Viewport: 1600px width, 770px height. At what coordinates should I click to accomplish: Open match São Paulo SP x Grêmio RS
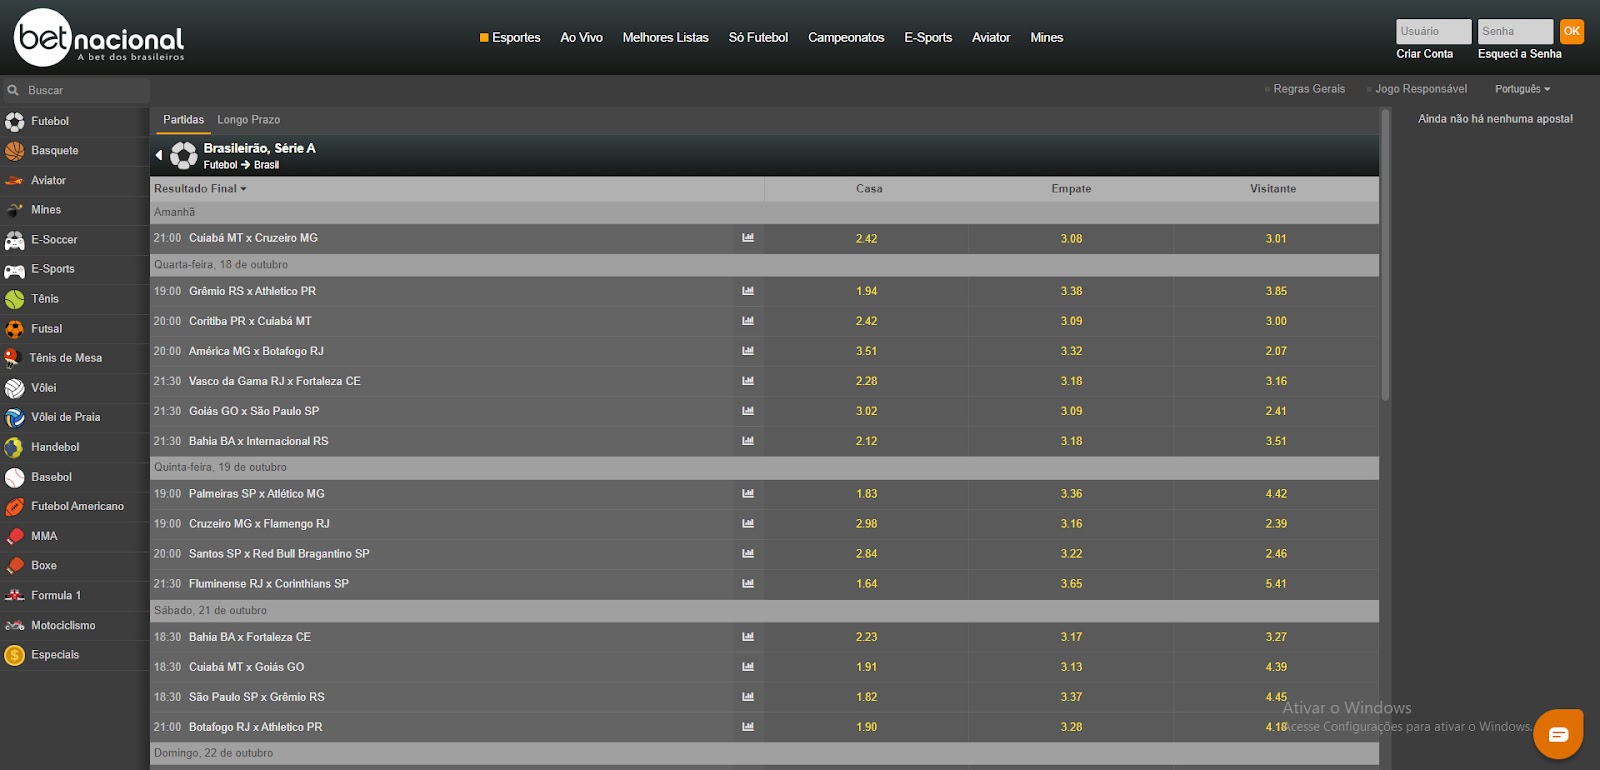point(257,697)
